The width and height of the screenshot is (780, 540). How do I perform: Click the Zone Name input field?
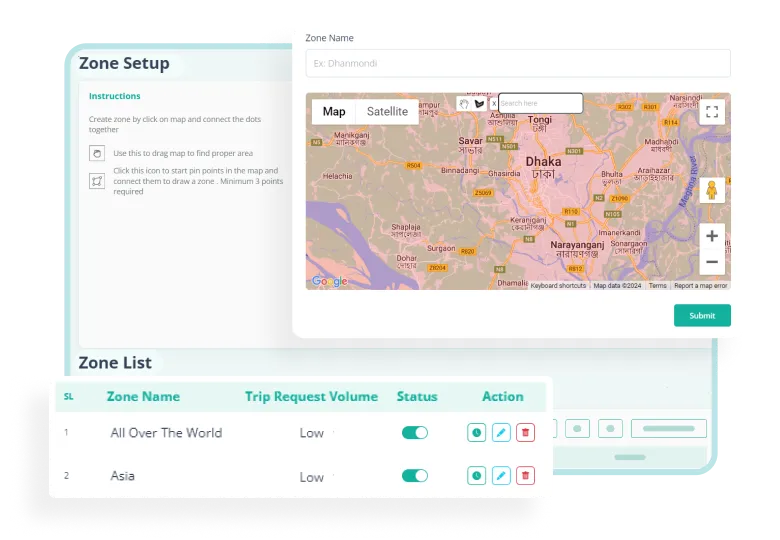click(x=518, y=63)
